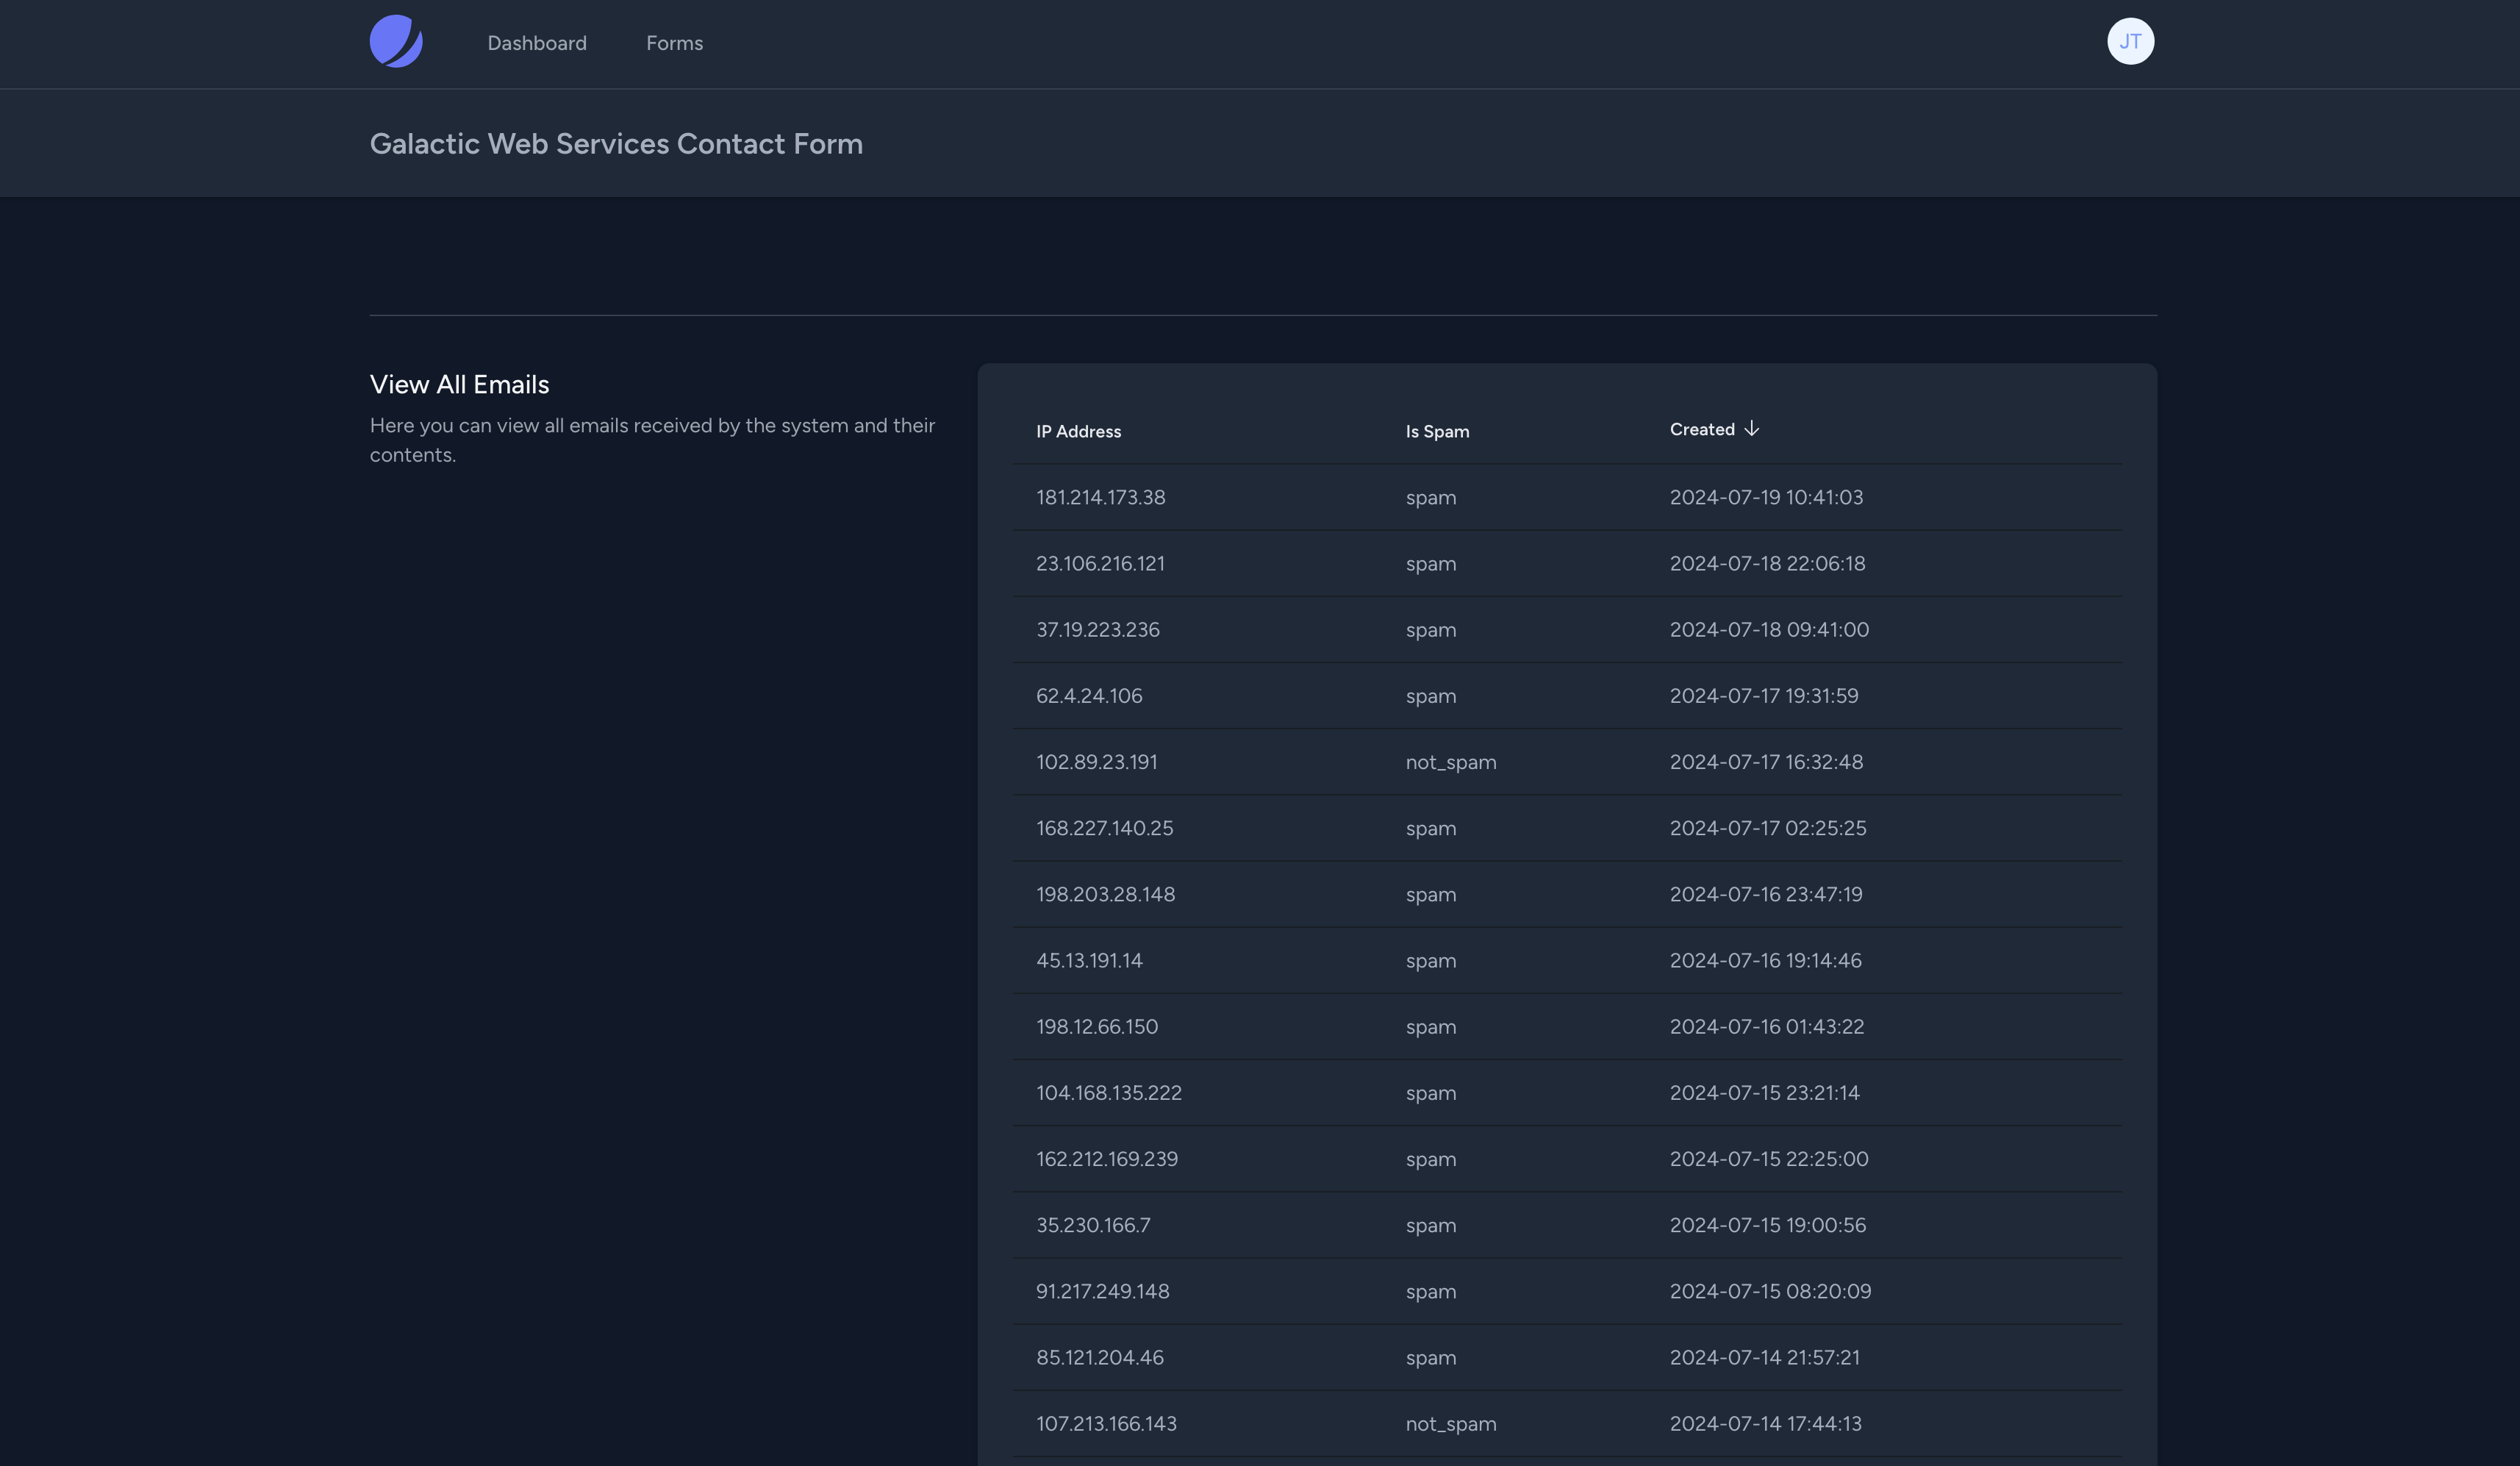Select IP address 35.230.166.7
Screen dimensions: 2520x1466
(x=1093, y=1224)
